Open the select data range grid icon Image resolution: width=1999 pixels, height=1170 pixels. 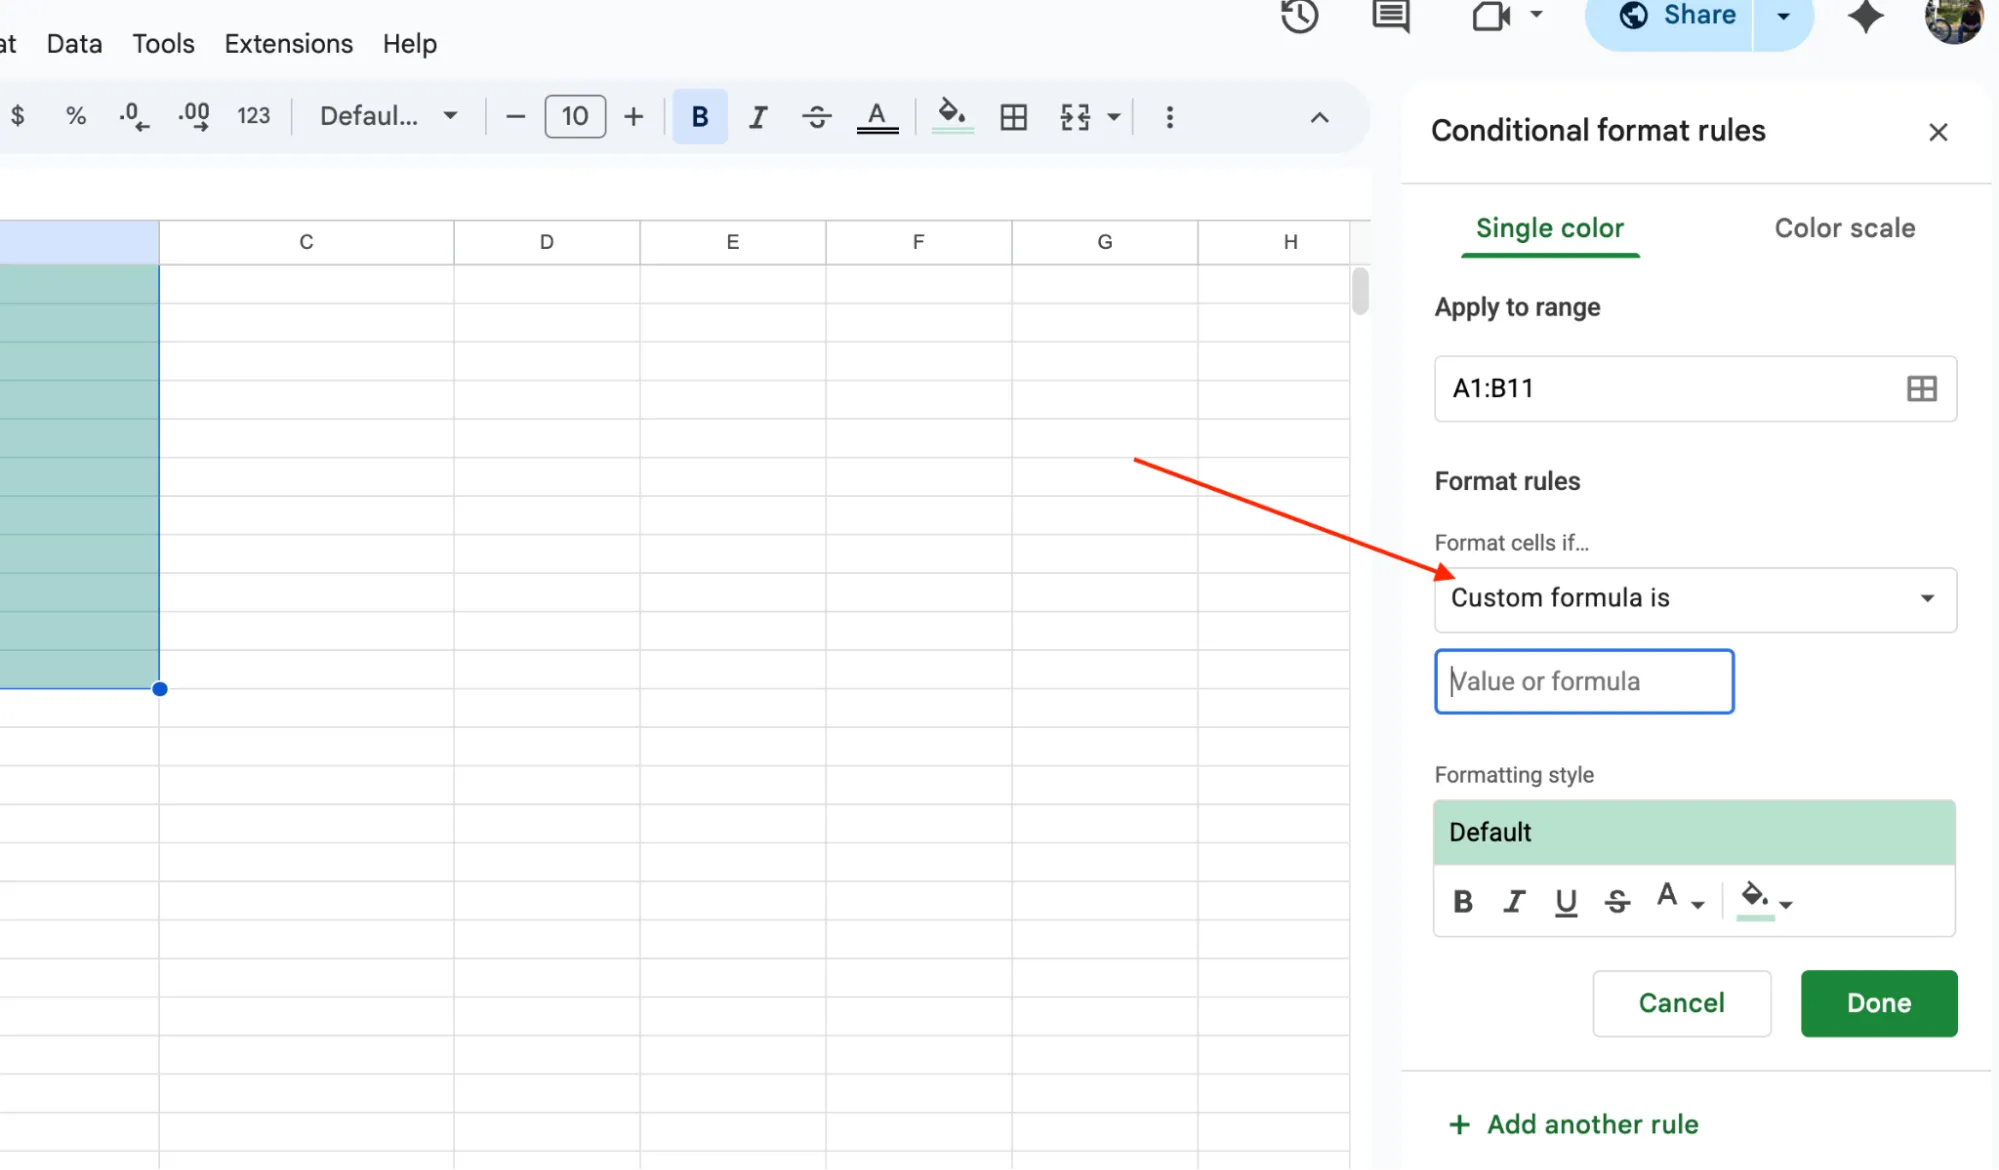1921,389
